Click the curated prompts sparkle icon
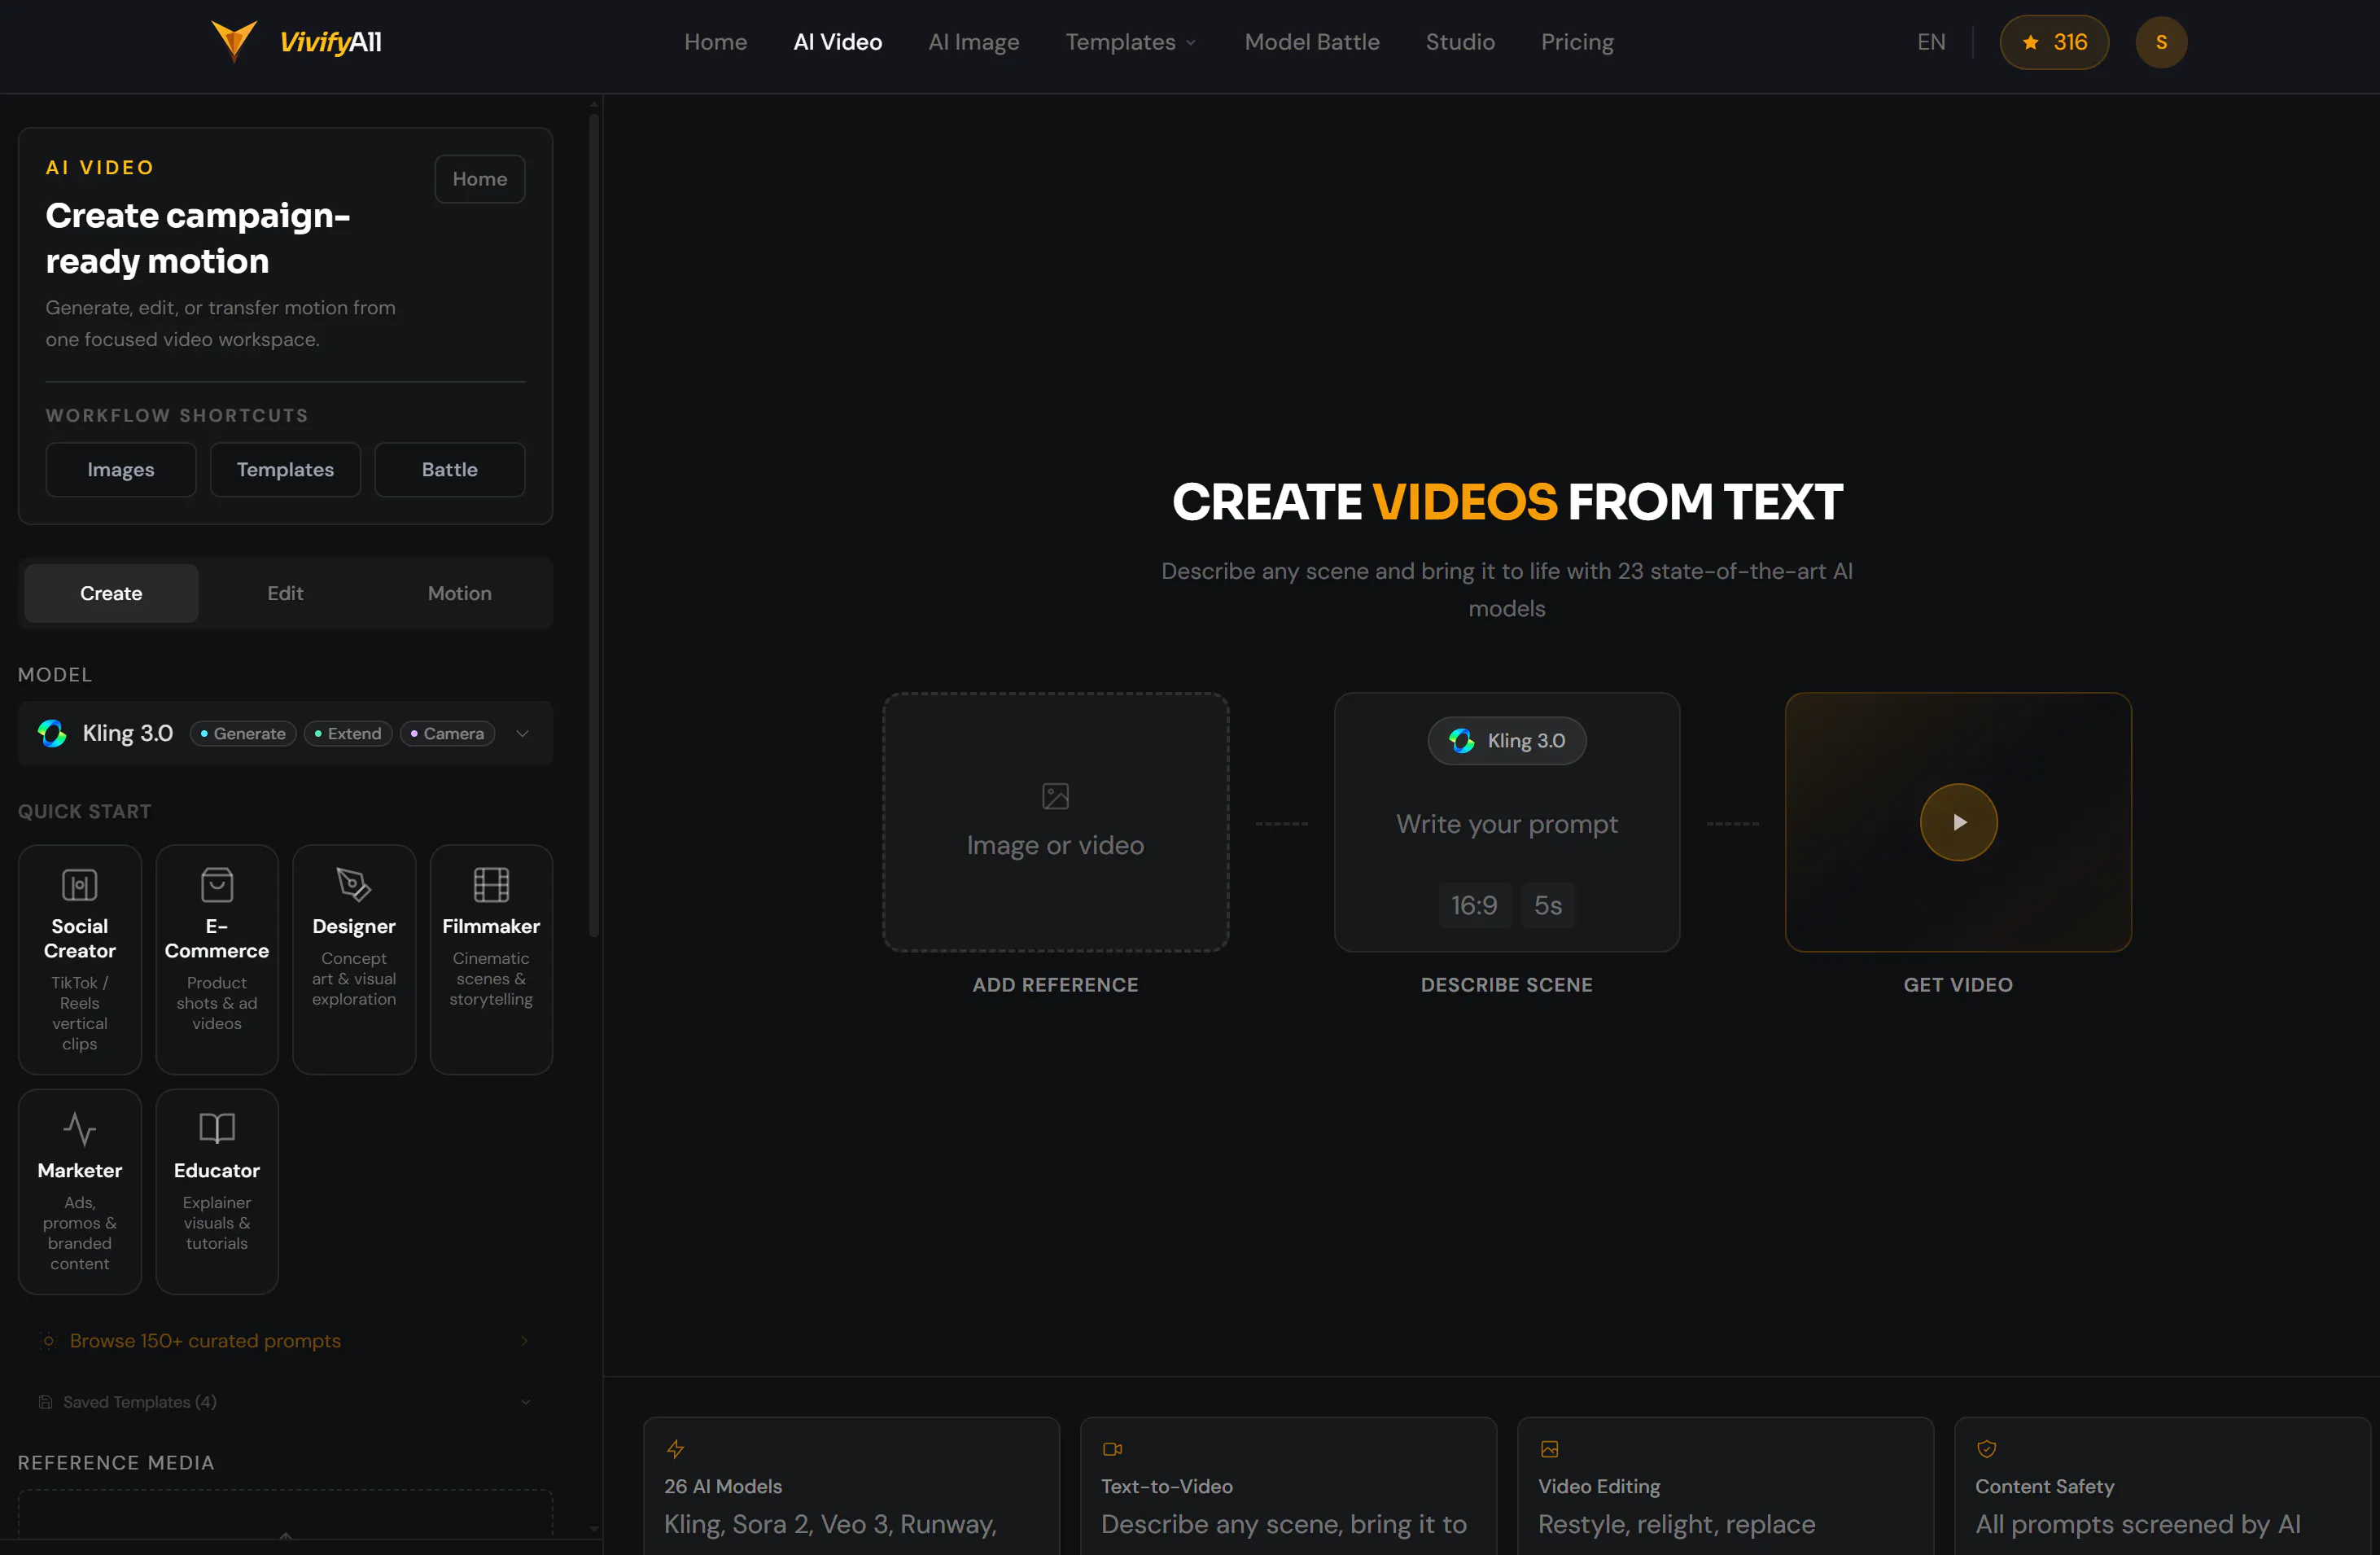2380x1555 pixels. tap(48, 1340)
